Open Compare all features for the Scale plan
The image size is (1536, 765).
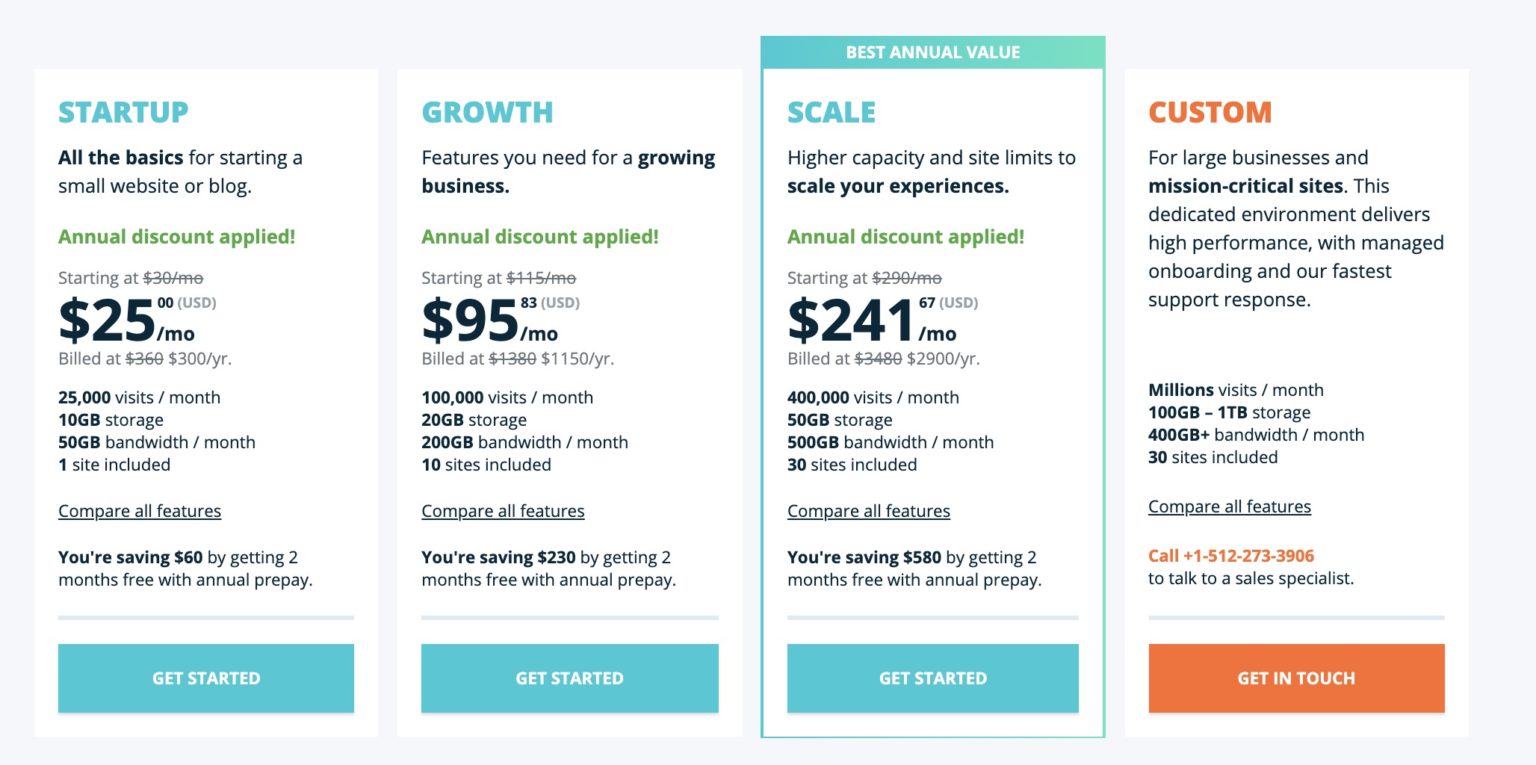click(868, 511)
